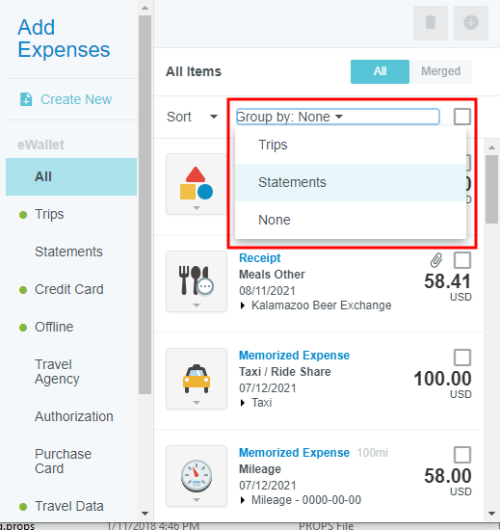Click the paperclip attachment icon
This screenshot has height=530, width=500.
(x=436, y=260)
